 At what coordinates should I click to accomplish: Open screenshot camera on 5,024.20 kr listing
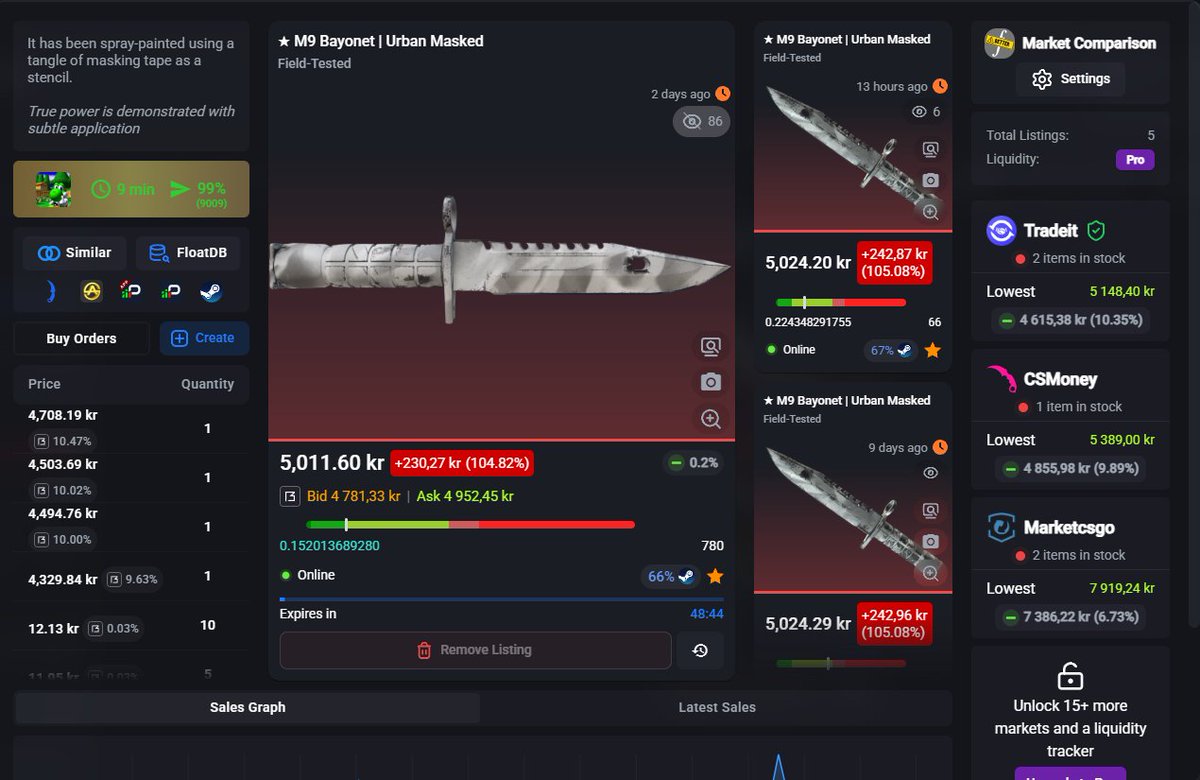coord(931,180)
